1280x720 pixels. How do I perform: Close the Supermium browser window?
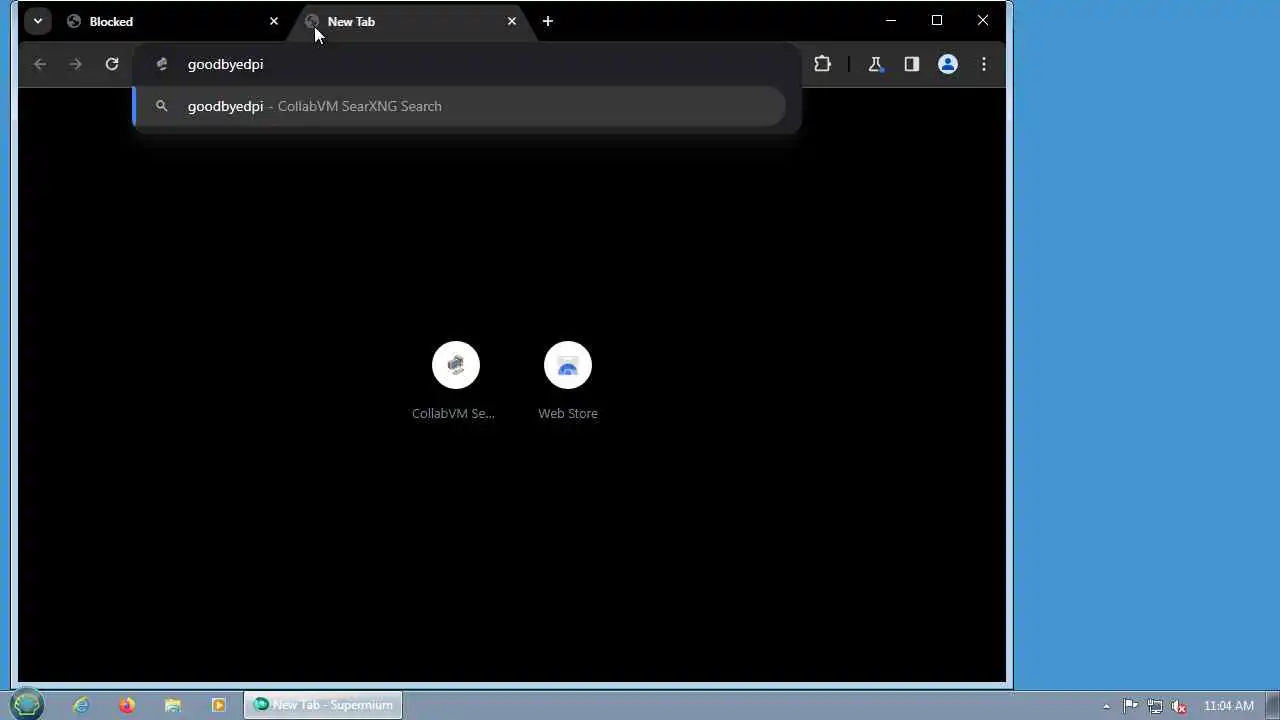(x=983, y=20)
